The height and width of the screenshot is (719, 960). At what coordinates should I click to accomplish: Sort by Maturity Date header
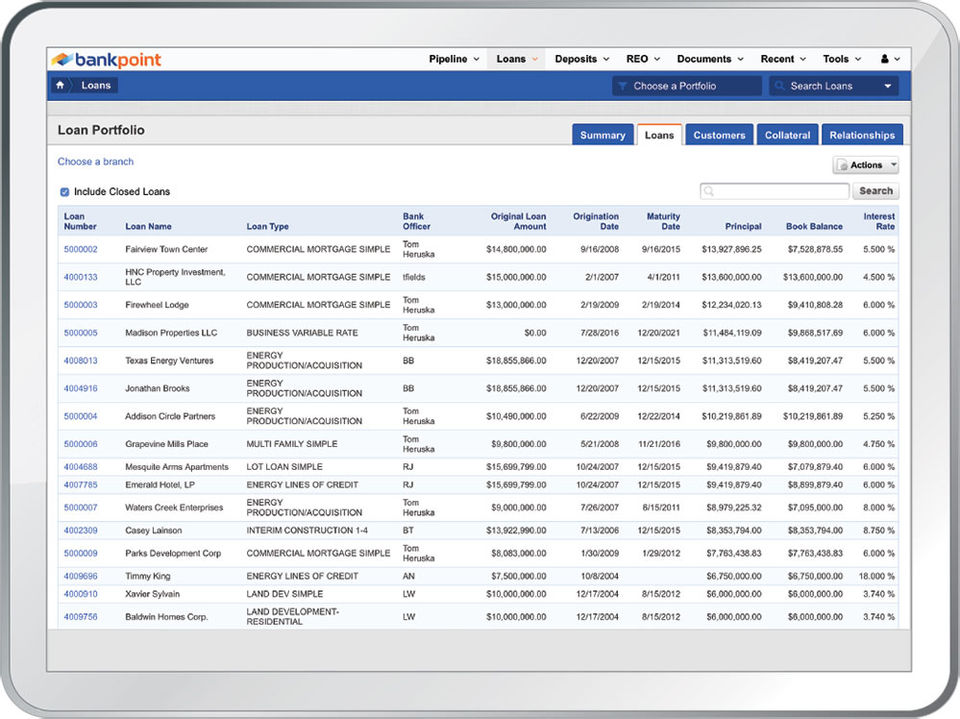pos(663,222)
